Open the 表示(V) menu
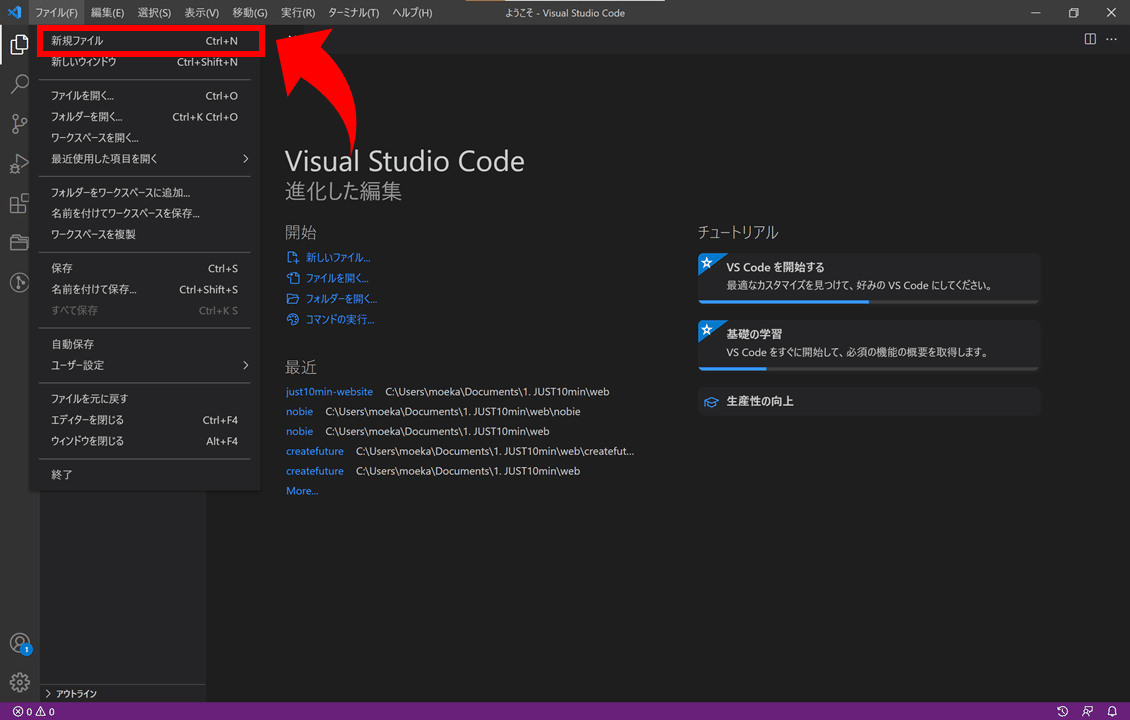The width and height of the screenshot is (1130, 720). 202,13
